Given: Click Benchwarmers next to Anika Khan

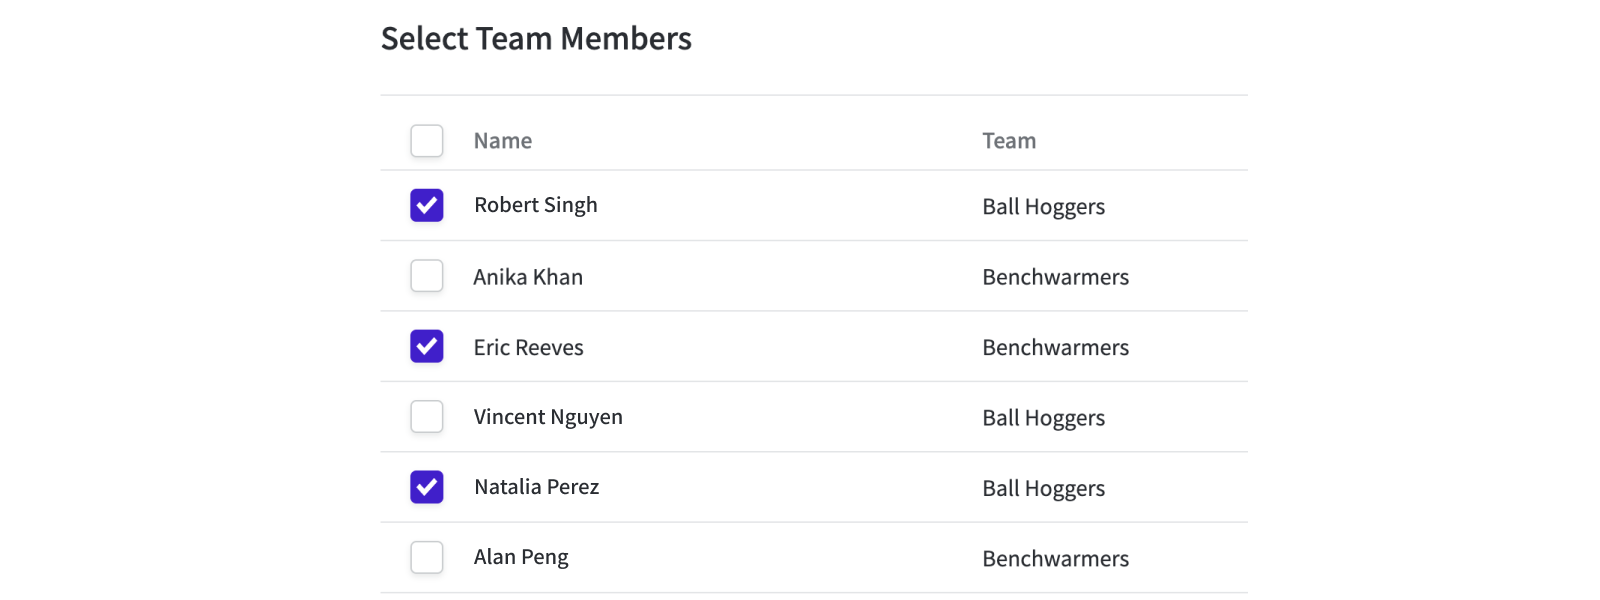Looking at the screenshot, I should pos(1055,277).
